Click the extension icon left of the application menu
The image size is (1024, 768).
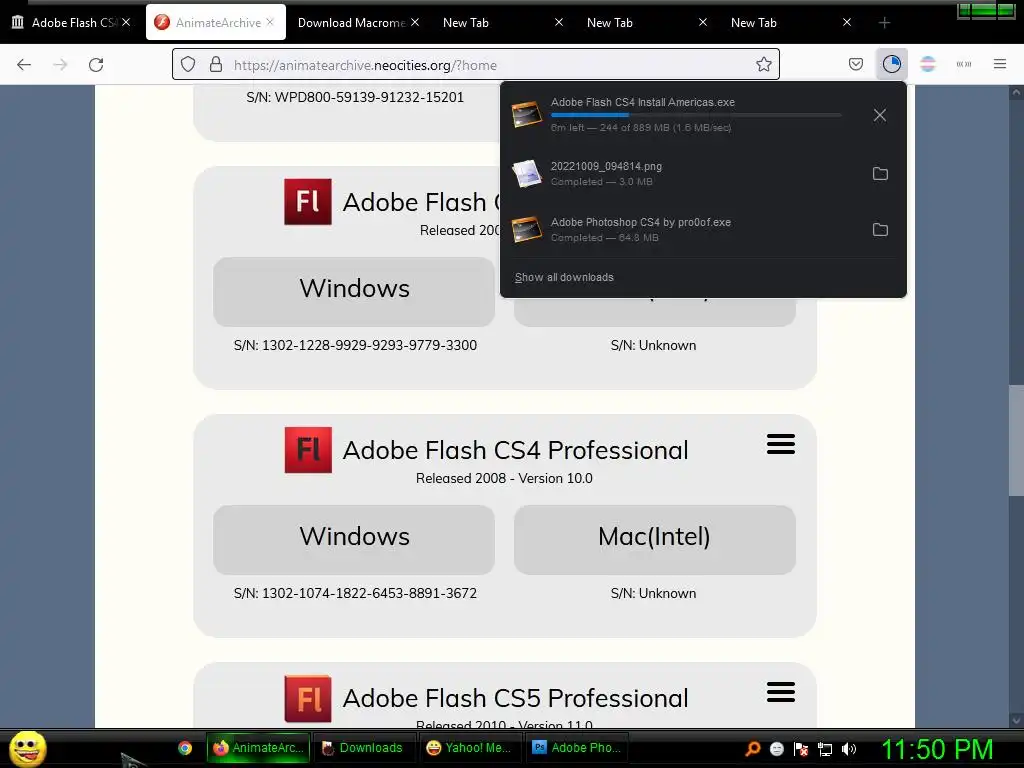click(x=964, y=64)
